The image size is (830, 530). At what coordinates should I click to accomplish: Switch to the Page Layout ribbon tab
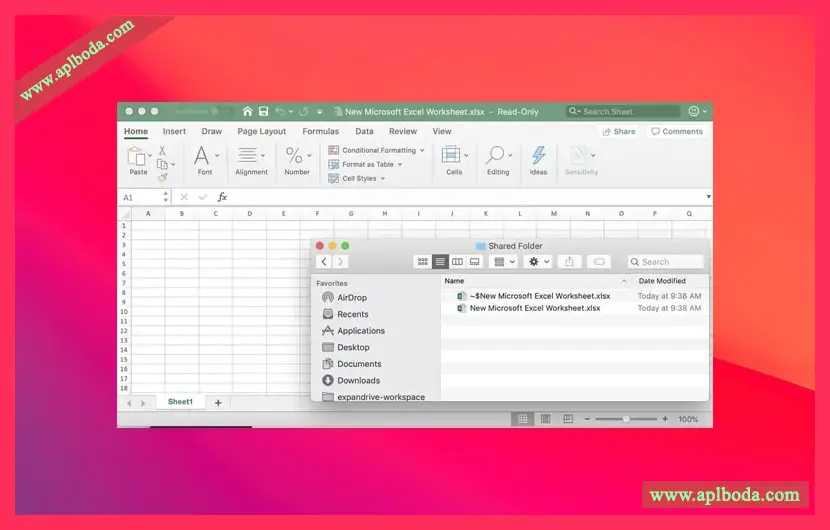tap(261, 131)
